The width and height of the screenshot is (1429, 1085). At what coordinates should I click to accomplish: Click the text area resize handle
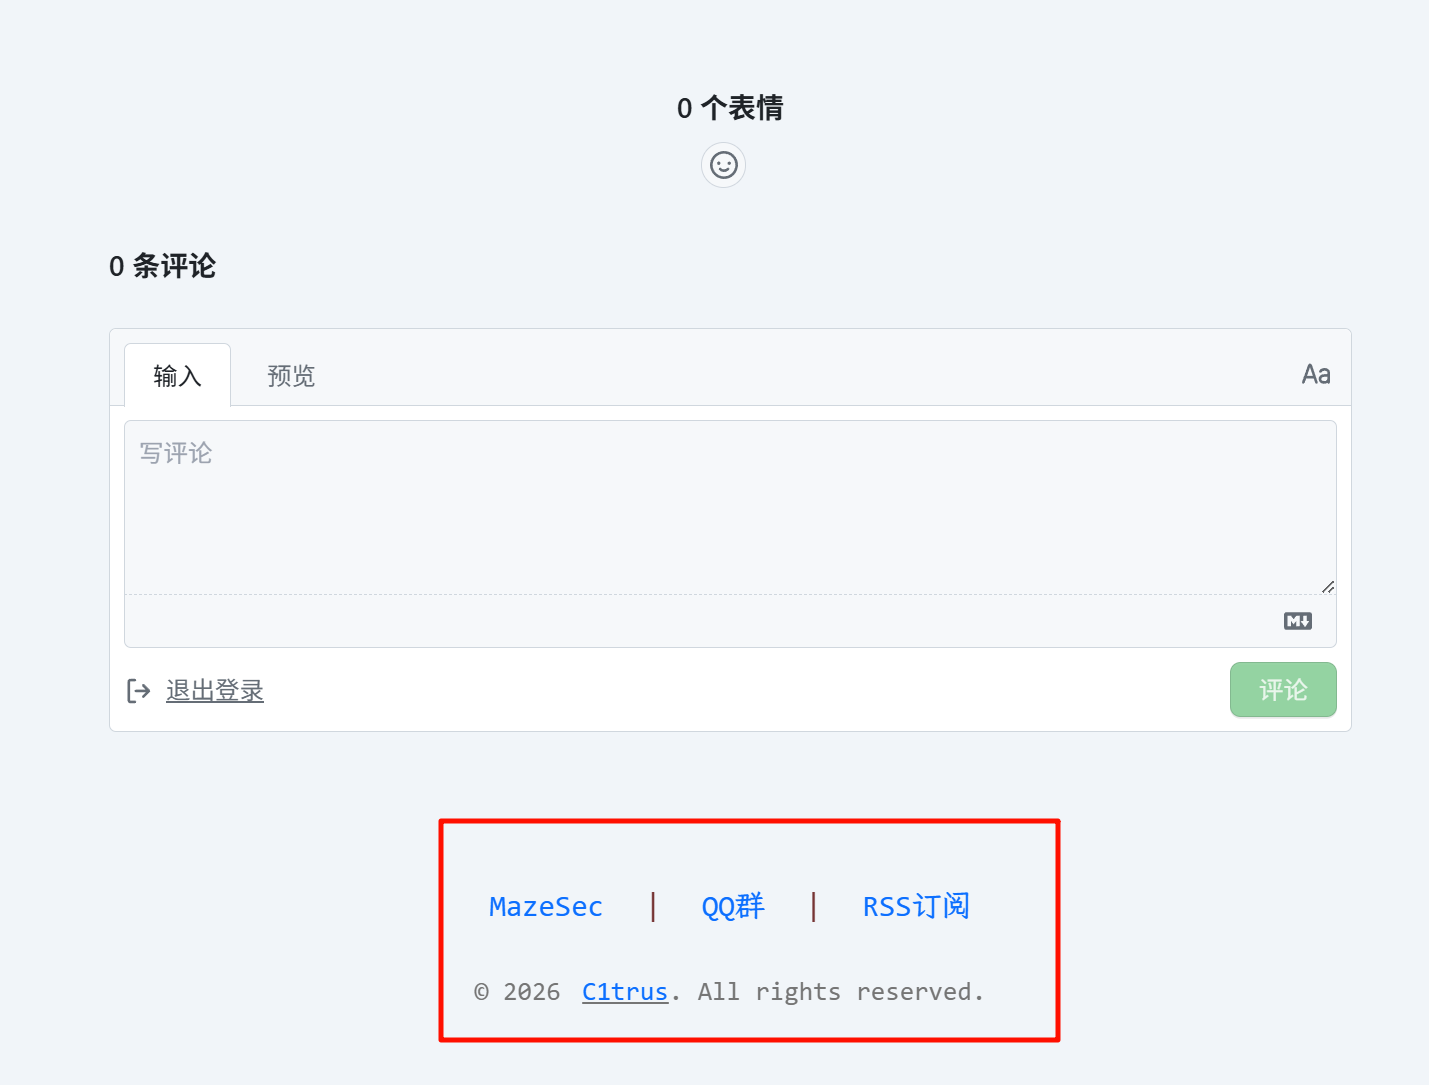tap(1327, 587)
